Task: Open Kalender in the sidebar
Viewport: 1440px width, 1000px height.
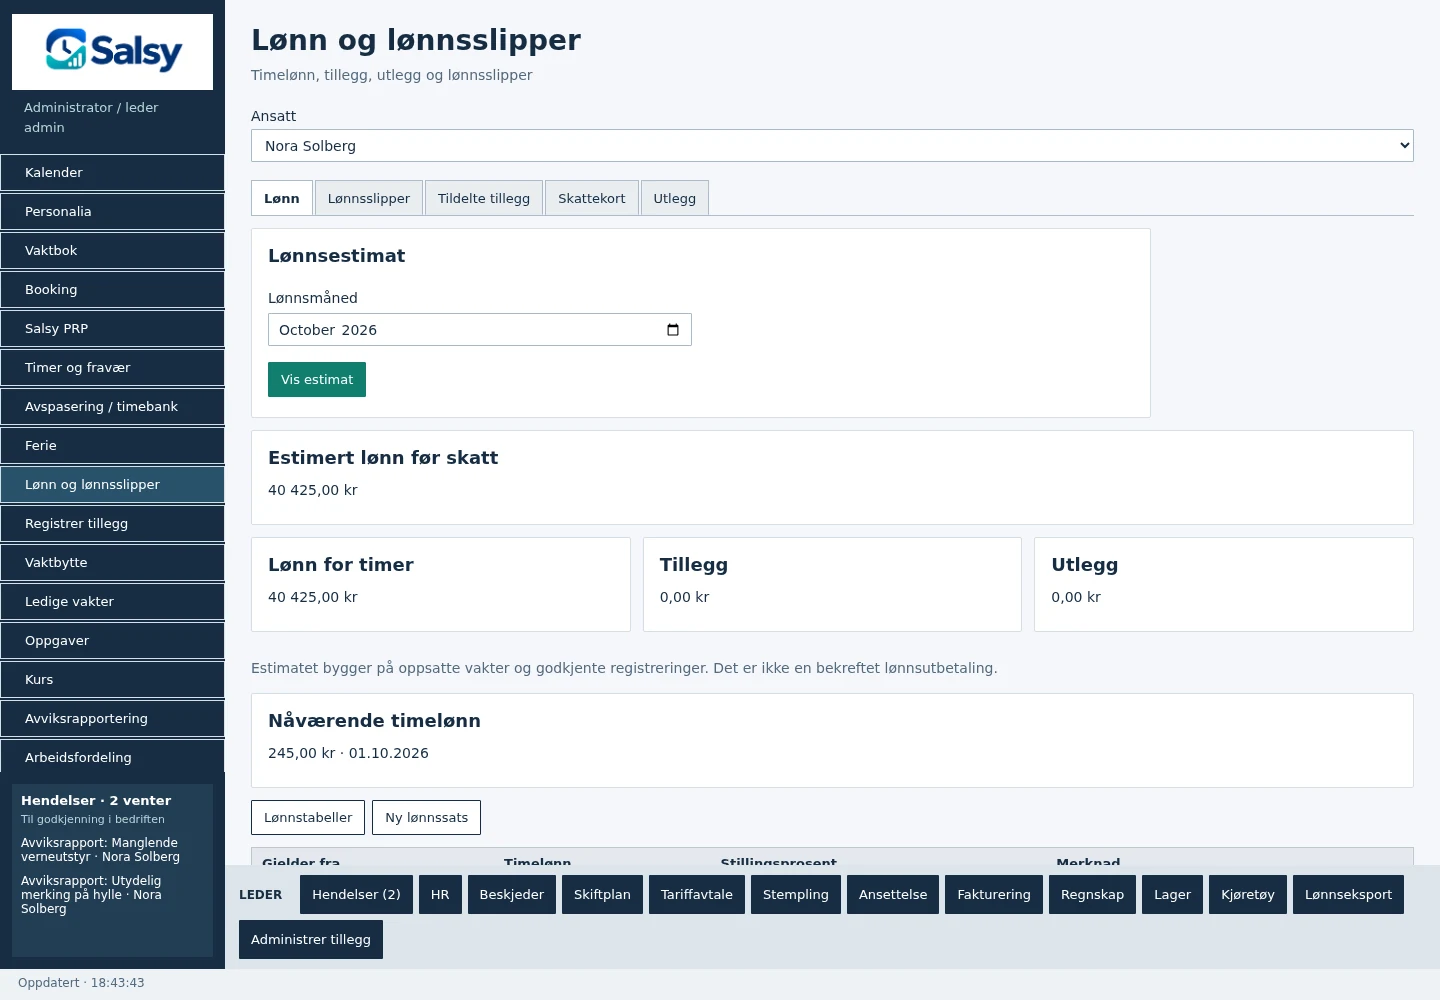Action: click(x=112, y=173)
